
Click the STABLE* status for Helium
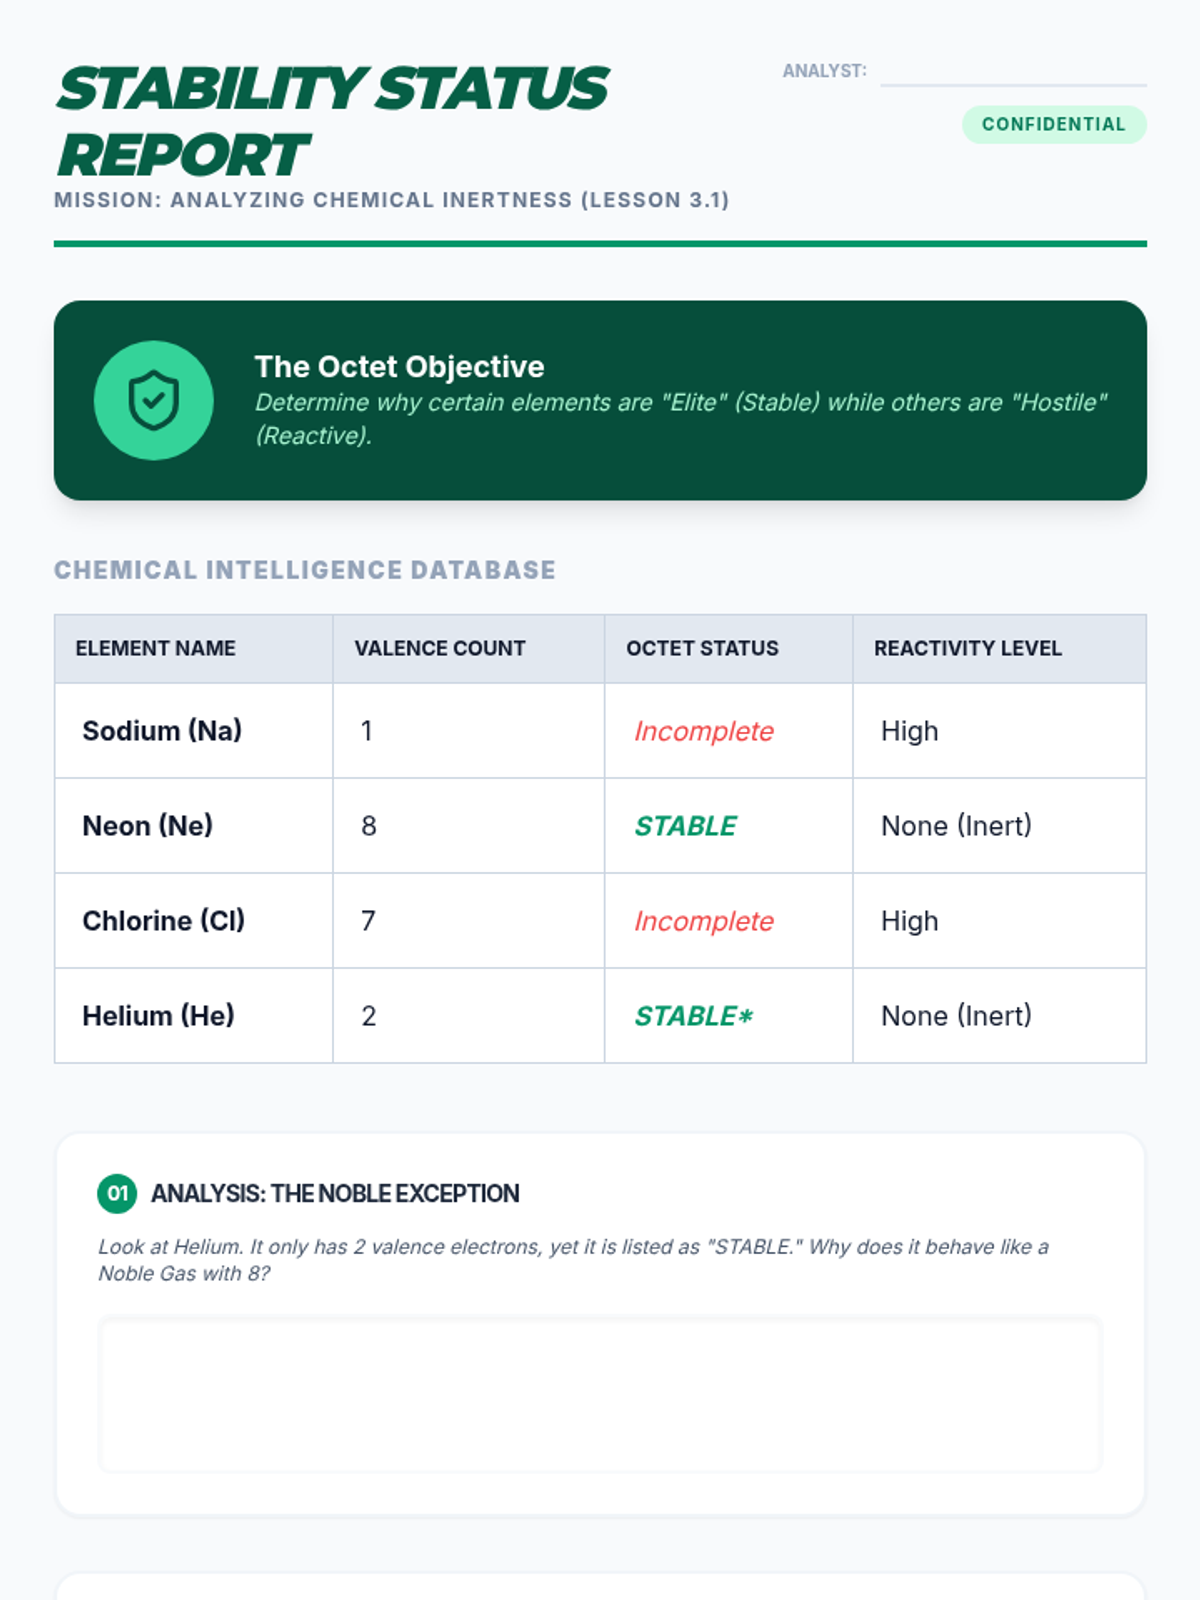(694, 1016)
